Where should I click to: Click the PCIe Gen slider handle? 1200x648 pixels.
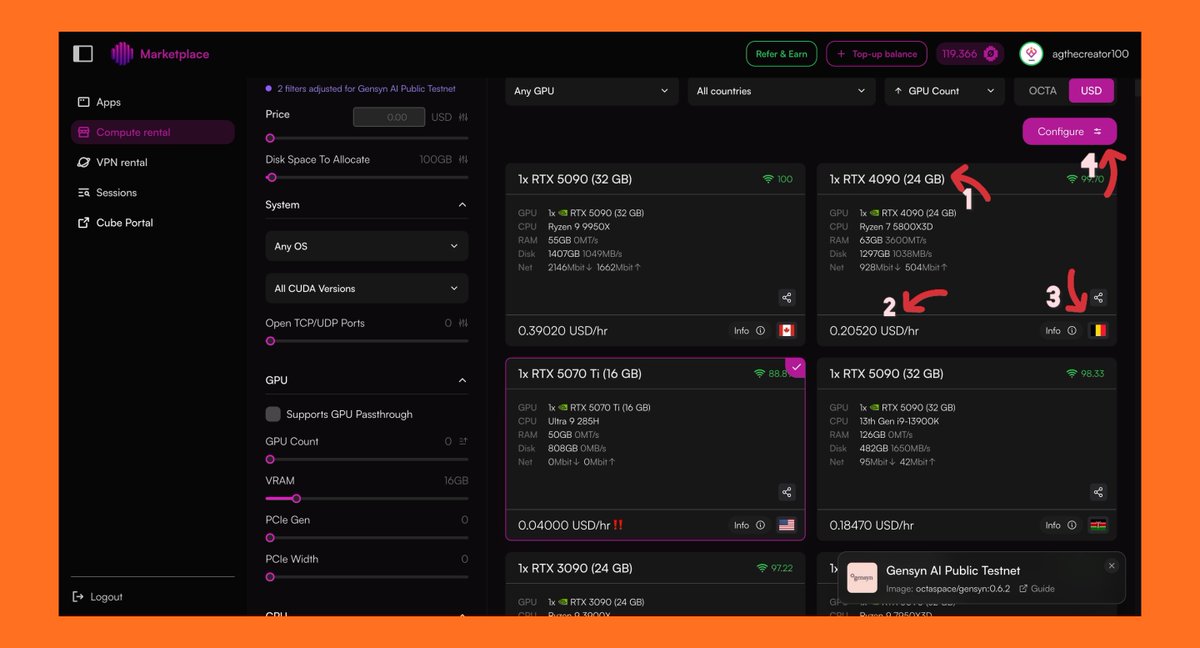point(270,538)
